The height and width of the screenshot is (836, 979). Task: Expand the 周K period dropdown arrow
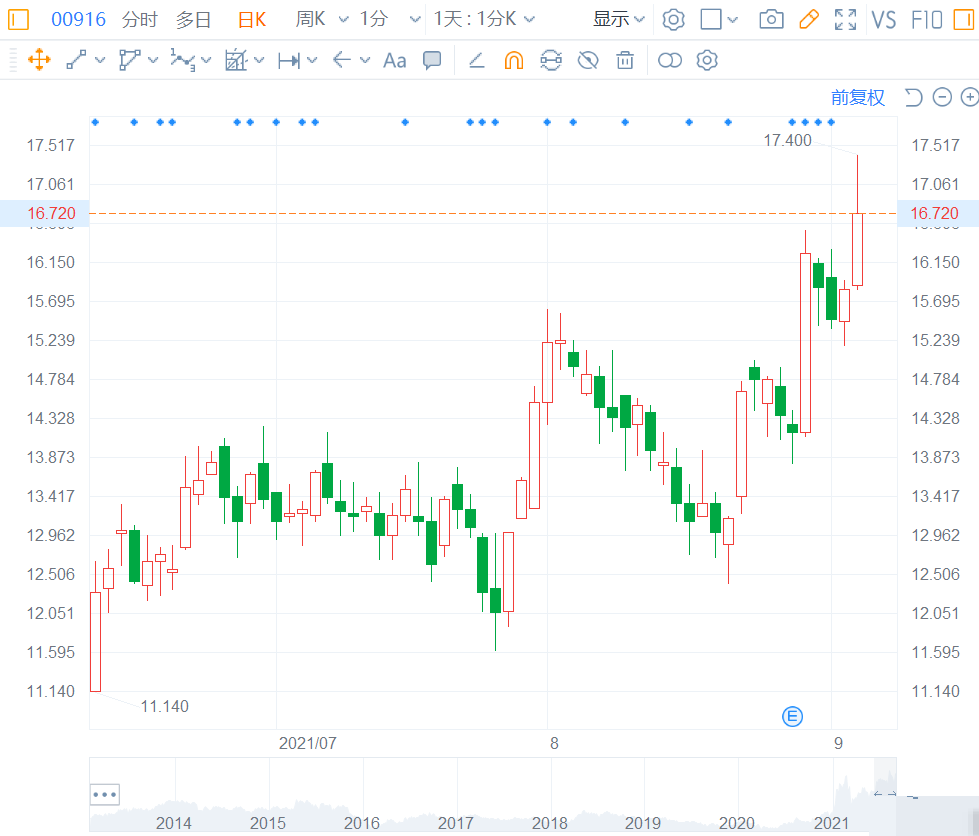click(x=343, y=19)
